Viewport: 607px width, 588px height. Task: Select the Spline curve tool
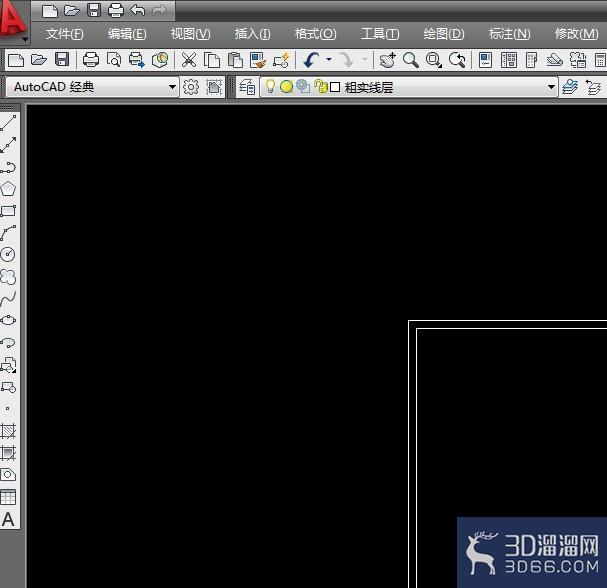[x=8, y=299]
